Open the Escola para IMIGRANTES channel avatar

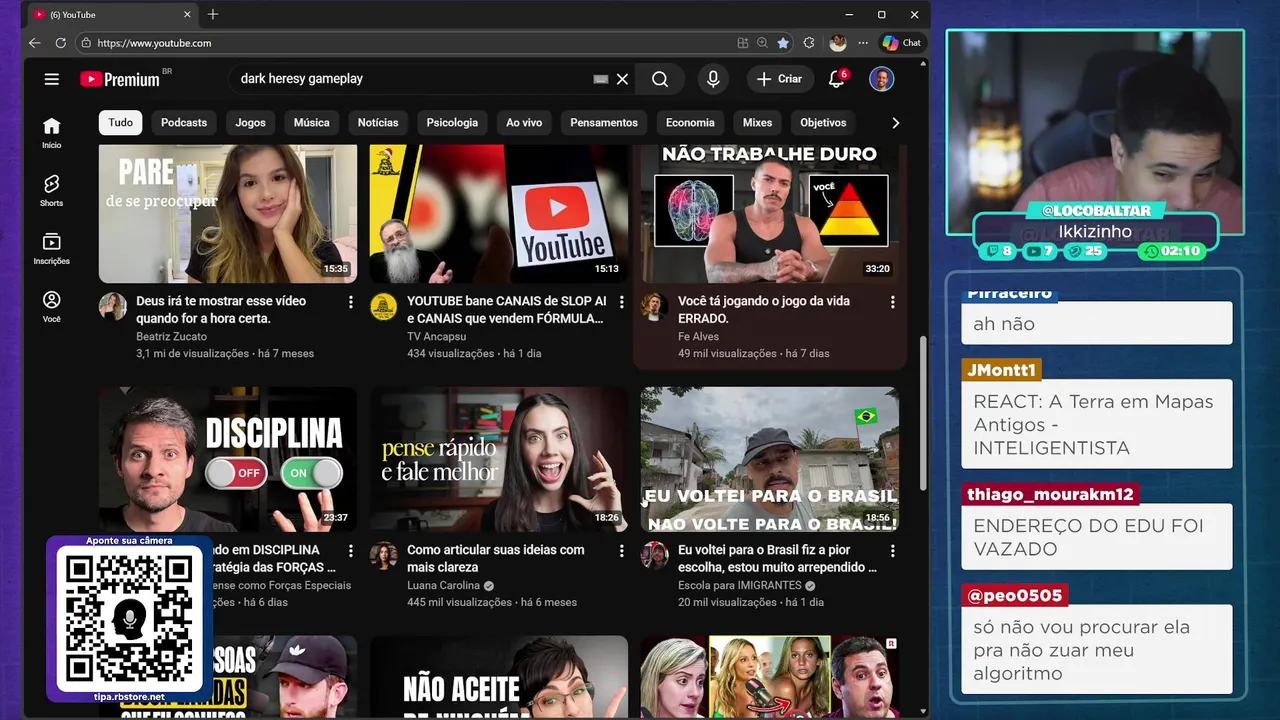tap(654, 555)
